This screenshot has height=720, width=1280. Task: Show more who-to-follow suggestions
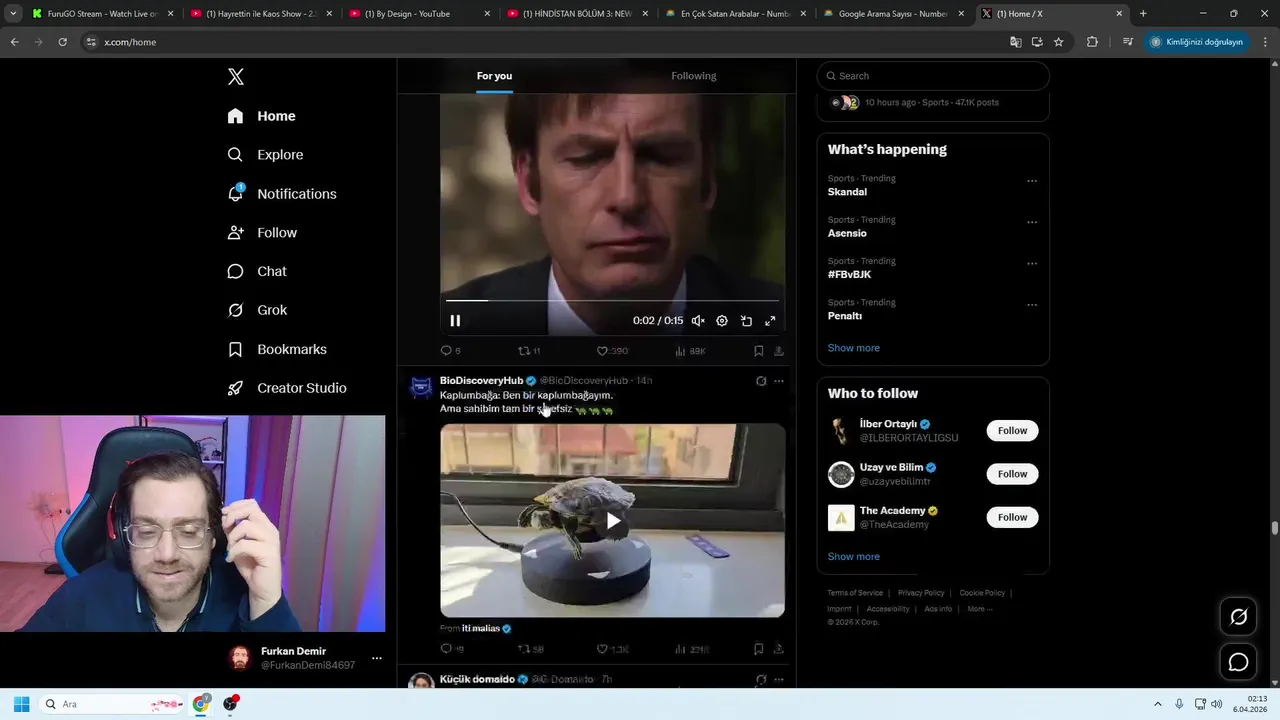click(854, 557)
